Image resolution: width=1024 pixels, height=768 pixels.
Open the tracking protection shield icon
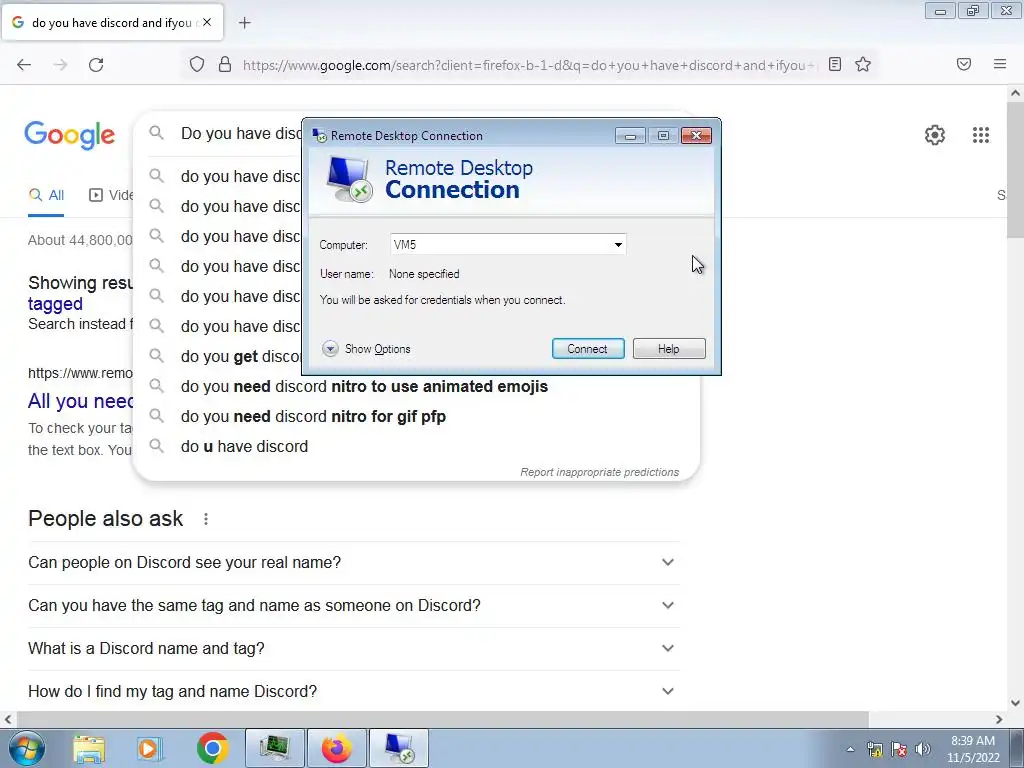(x=197, y=64)
